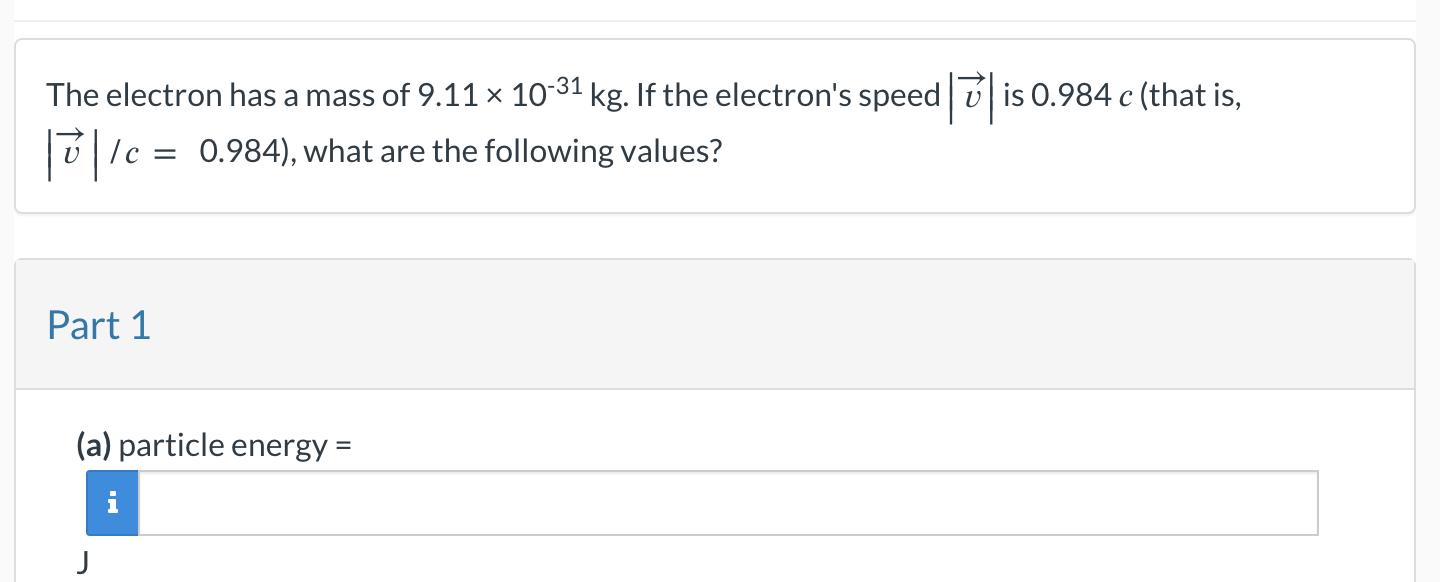1440x582 pixels.
Task: Click the Part 1 section heading
Action: click(x=99, y=324)
